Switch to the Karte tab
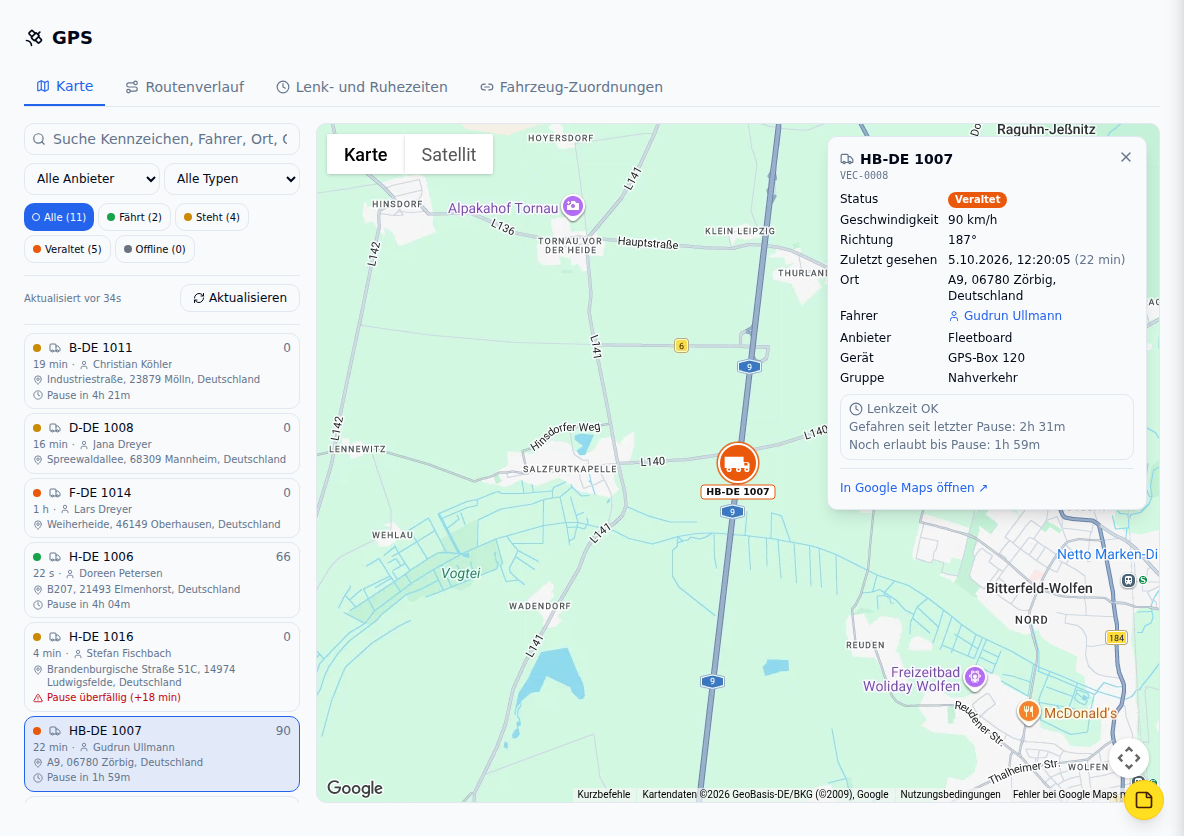The width and height of the screenshot is (1184, 836). click(x=65, y=87)
